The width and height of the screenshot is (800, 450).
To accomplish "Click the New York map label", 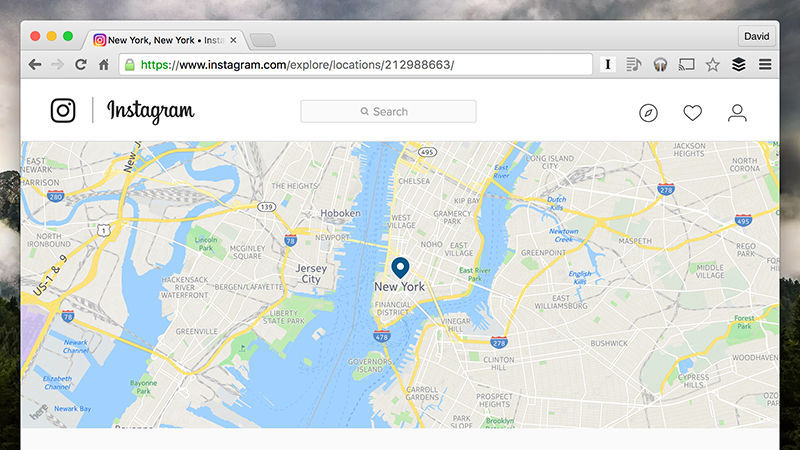I will [399, 287].
